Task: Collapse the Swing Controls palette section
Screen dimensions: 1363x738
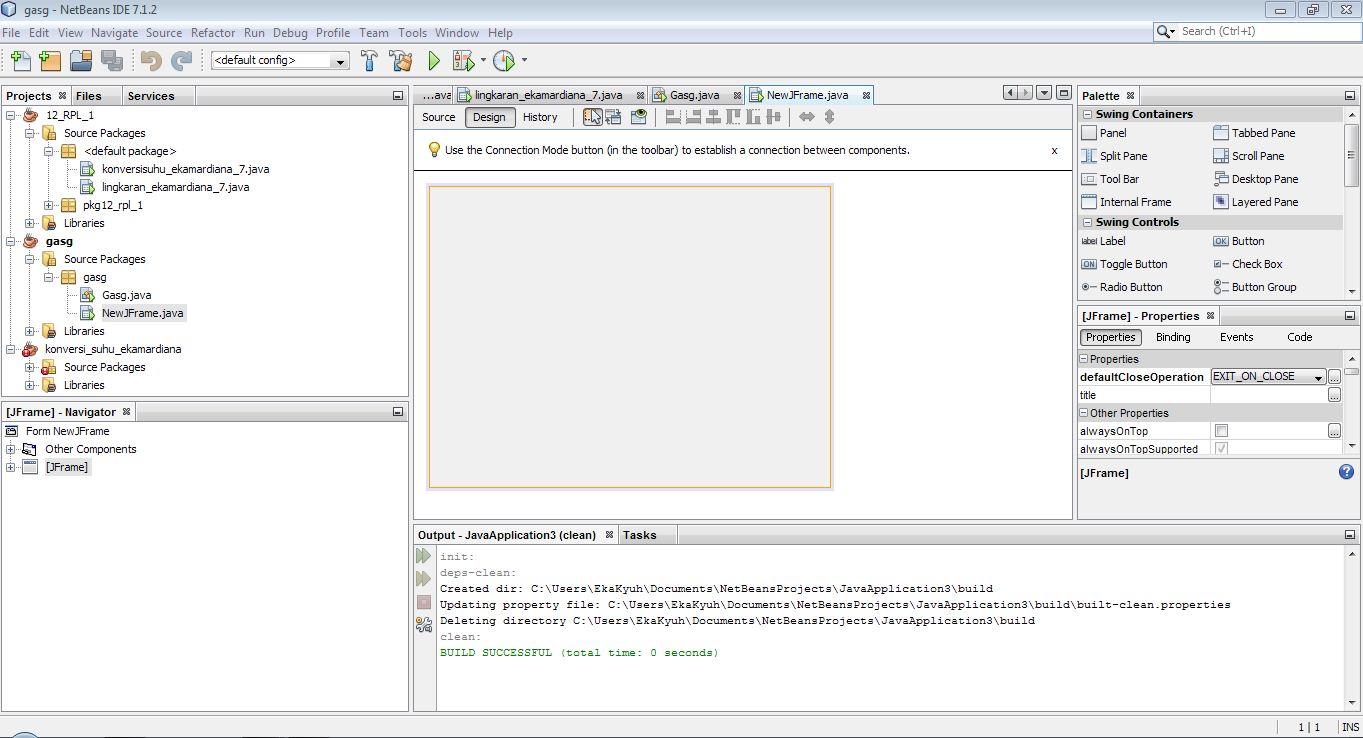Action: pos(1088,222)
